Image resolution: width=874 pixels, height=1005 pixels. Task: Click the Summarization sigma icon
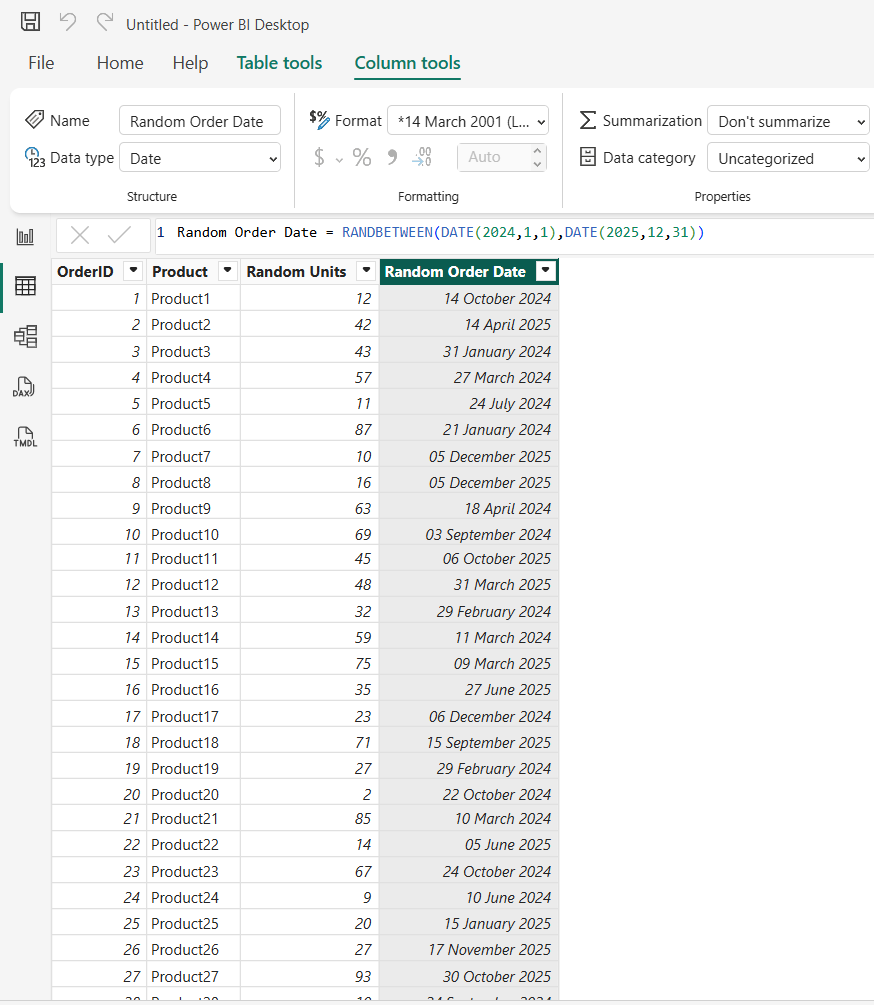(588, 120)
